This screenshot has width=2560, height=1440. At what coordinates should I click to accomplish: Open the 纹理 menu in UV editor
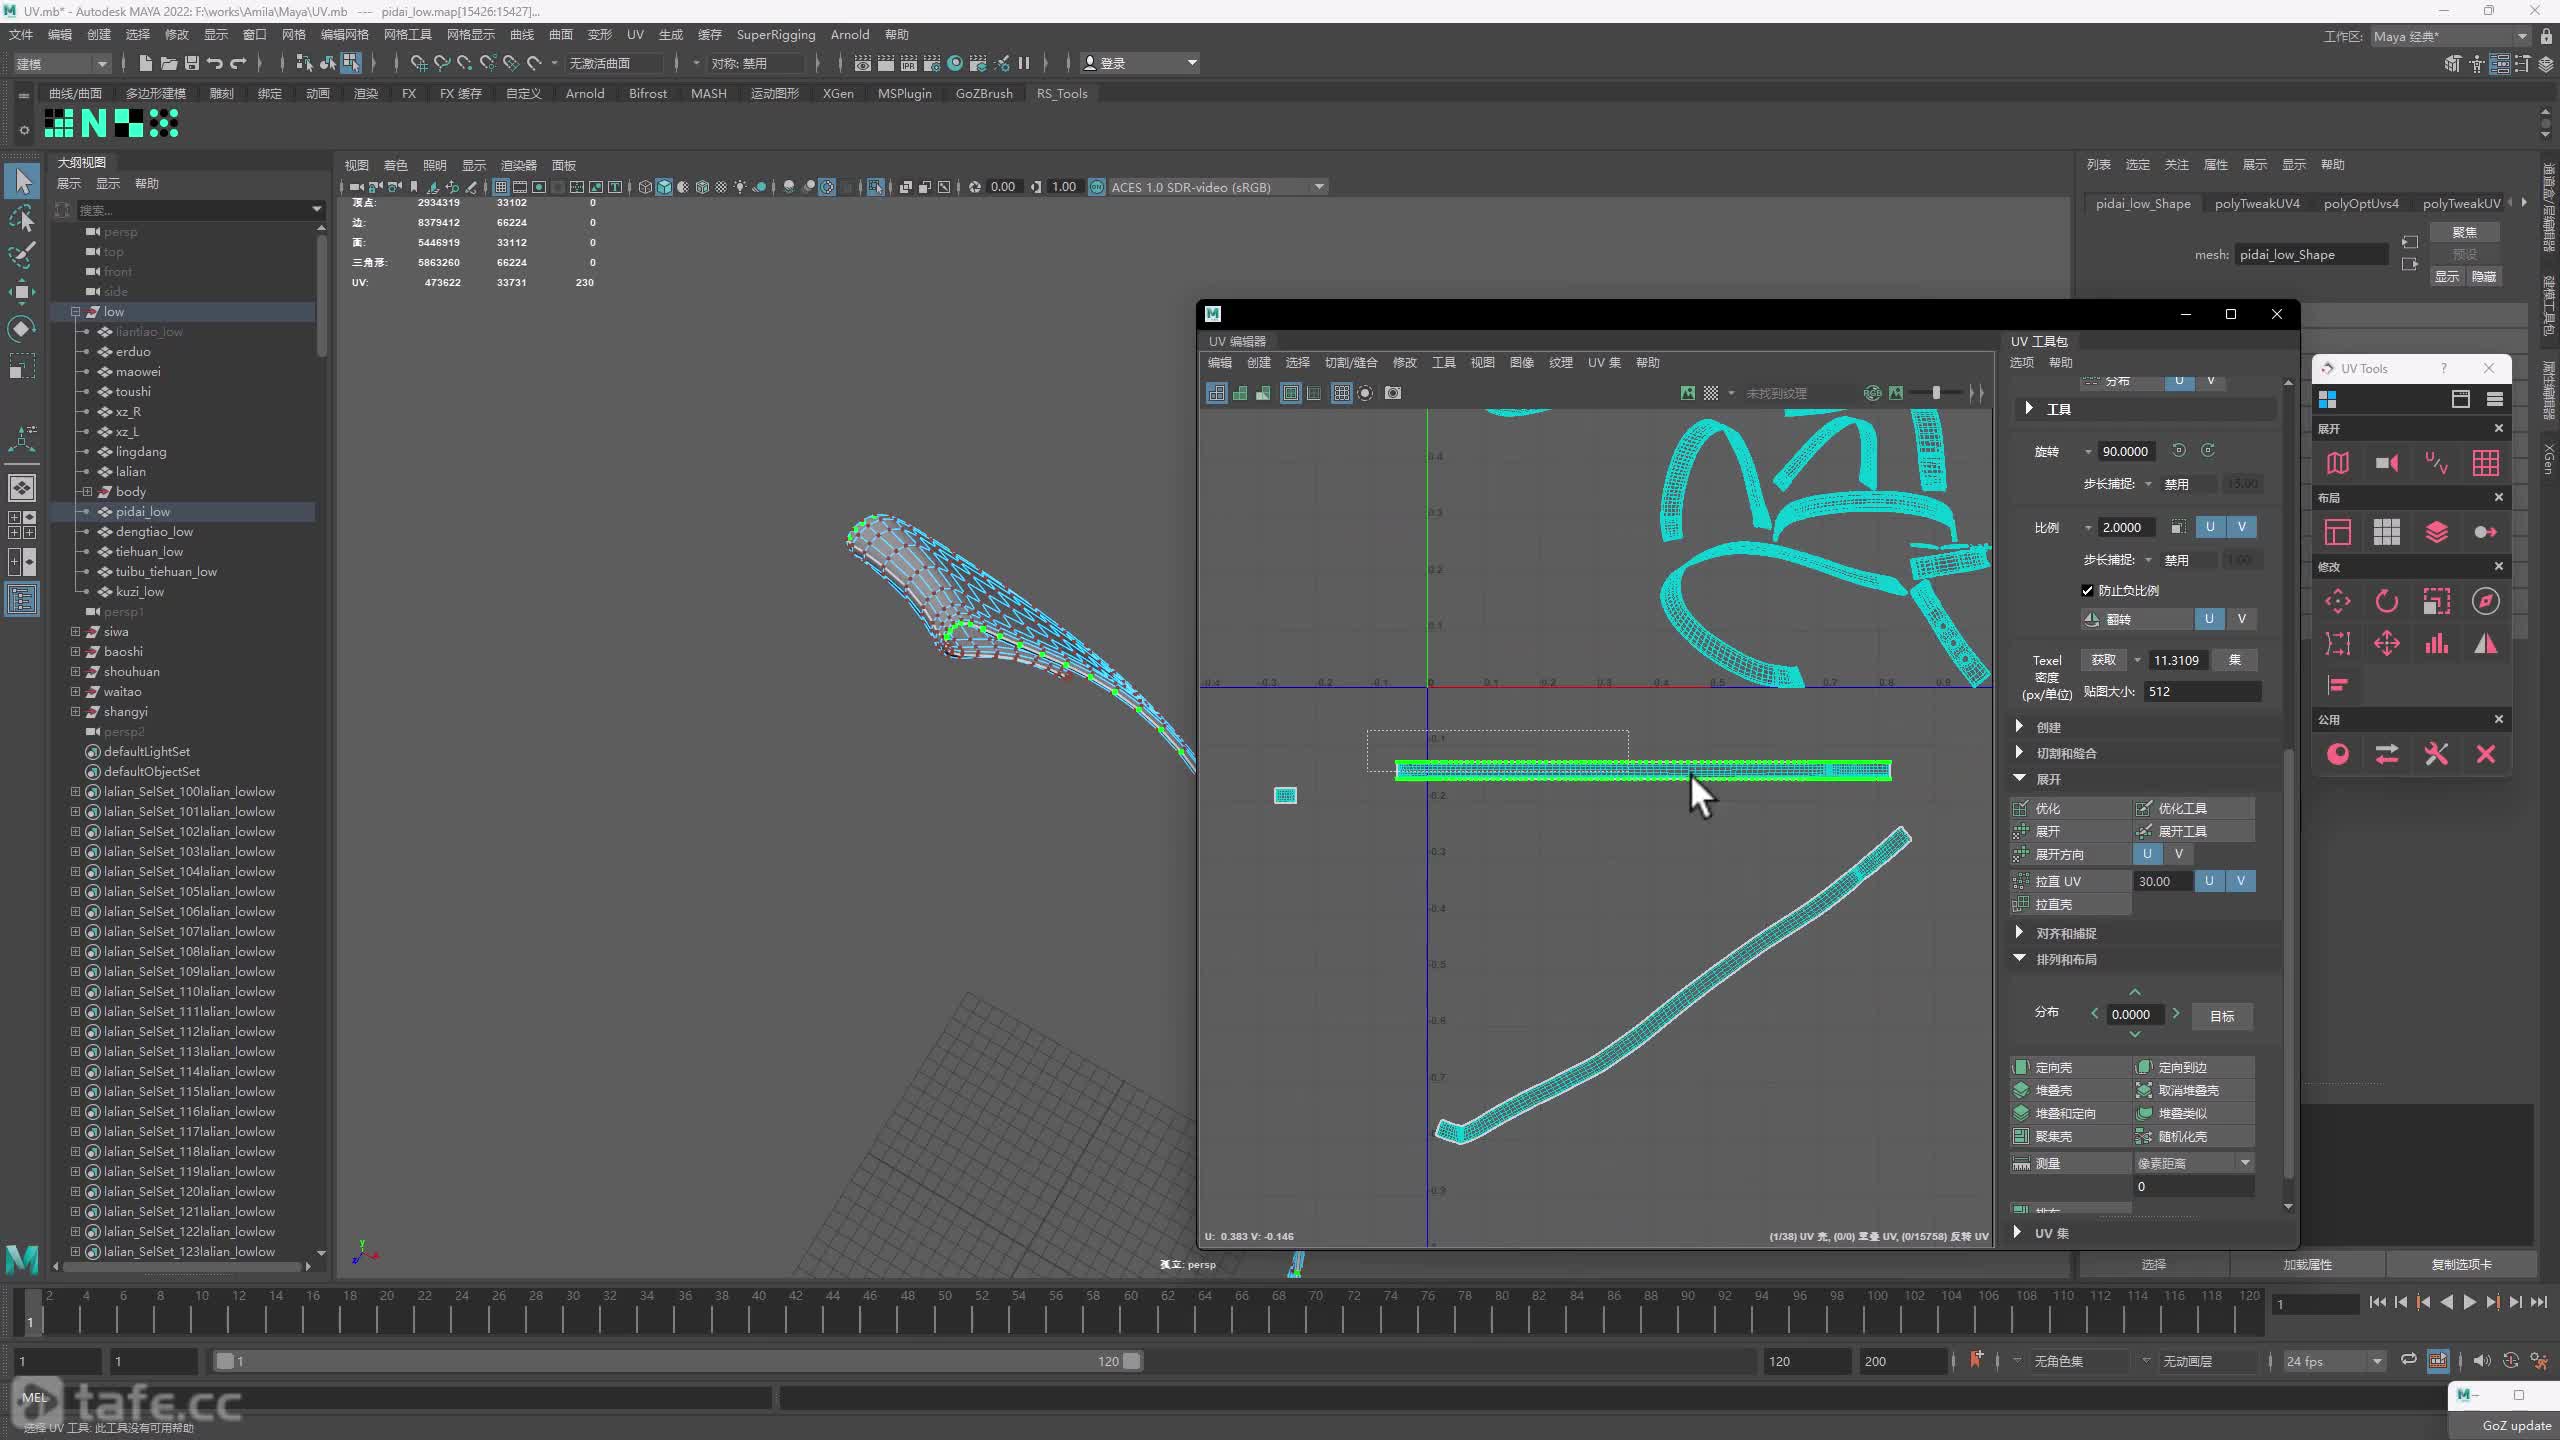pos(1561,362)
